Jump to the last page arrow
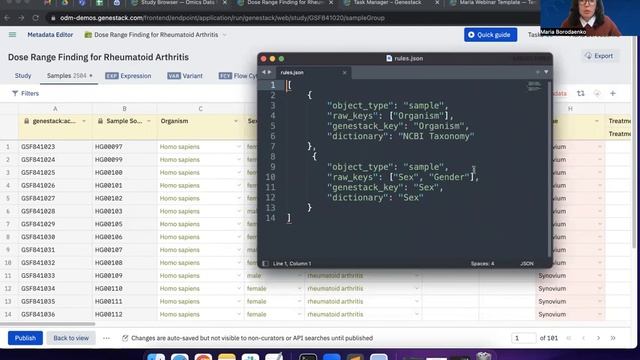Viewport: 640px width, 360px height. [613, 338]
